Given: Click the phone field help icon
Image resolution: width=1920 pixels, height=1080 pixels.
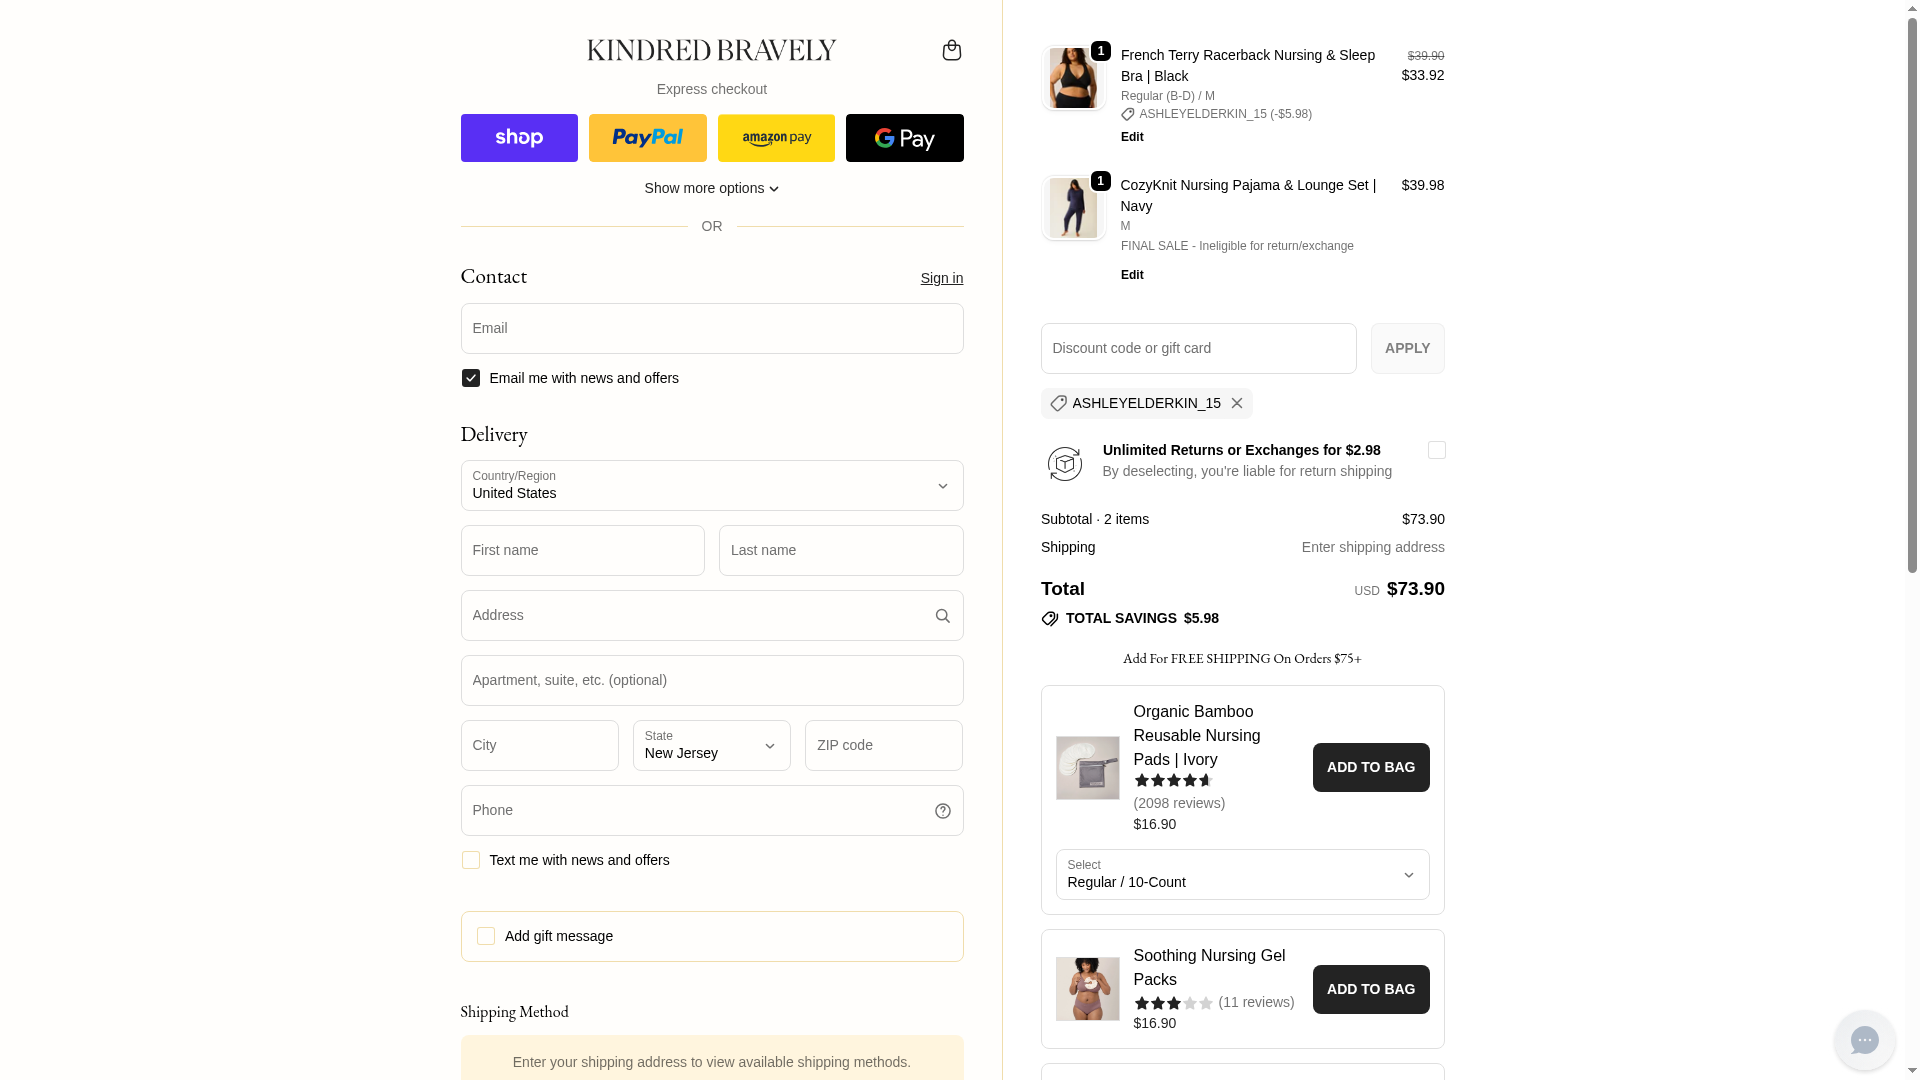Looking at the screenshot, I should coord(942,811).
